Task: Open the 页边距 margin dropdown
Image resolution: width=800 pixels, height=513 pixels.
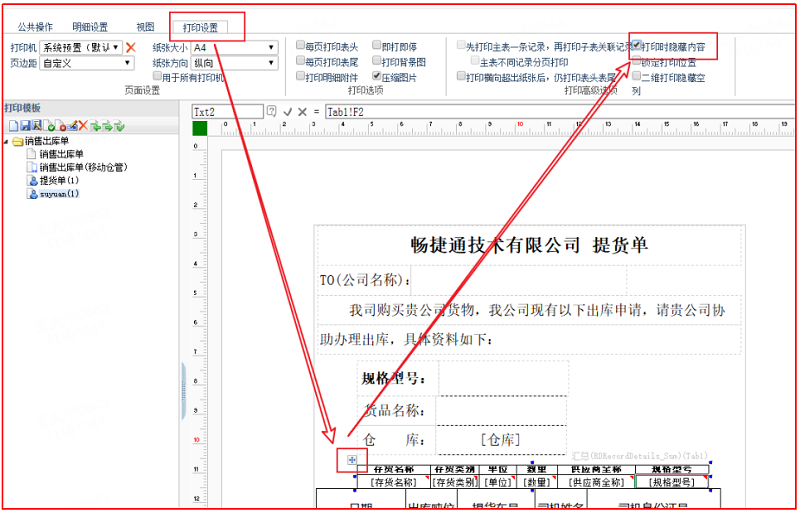Action: click(87, 63)
